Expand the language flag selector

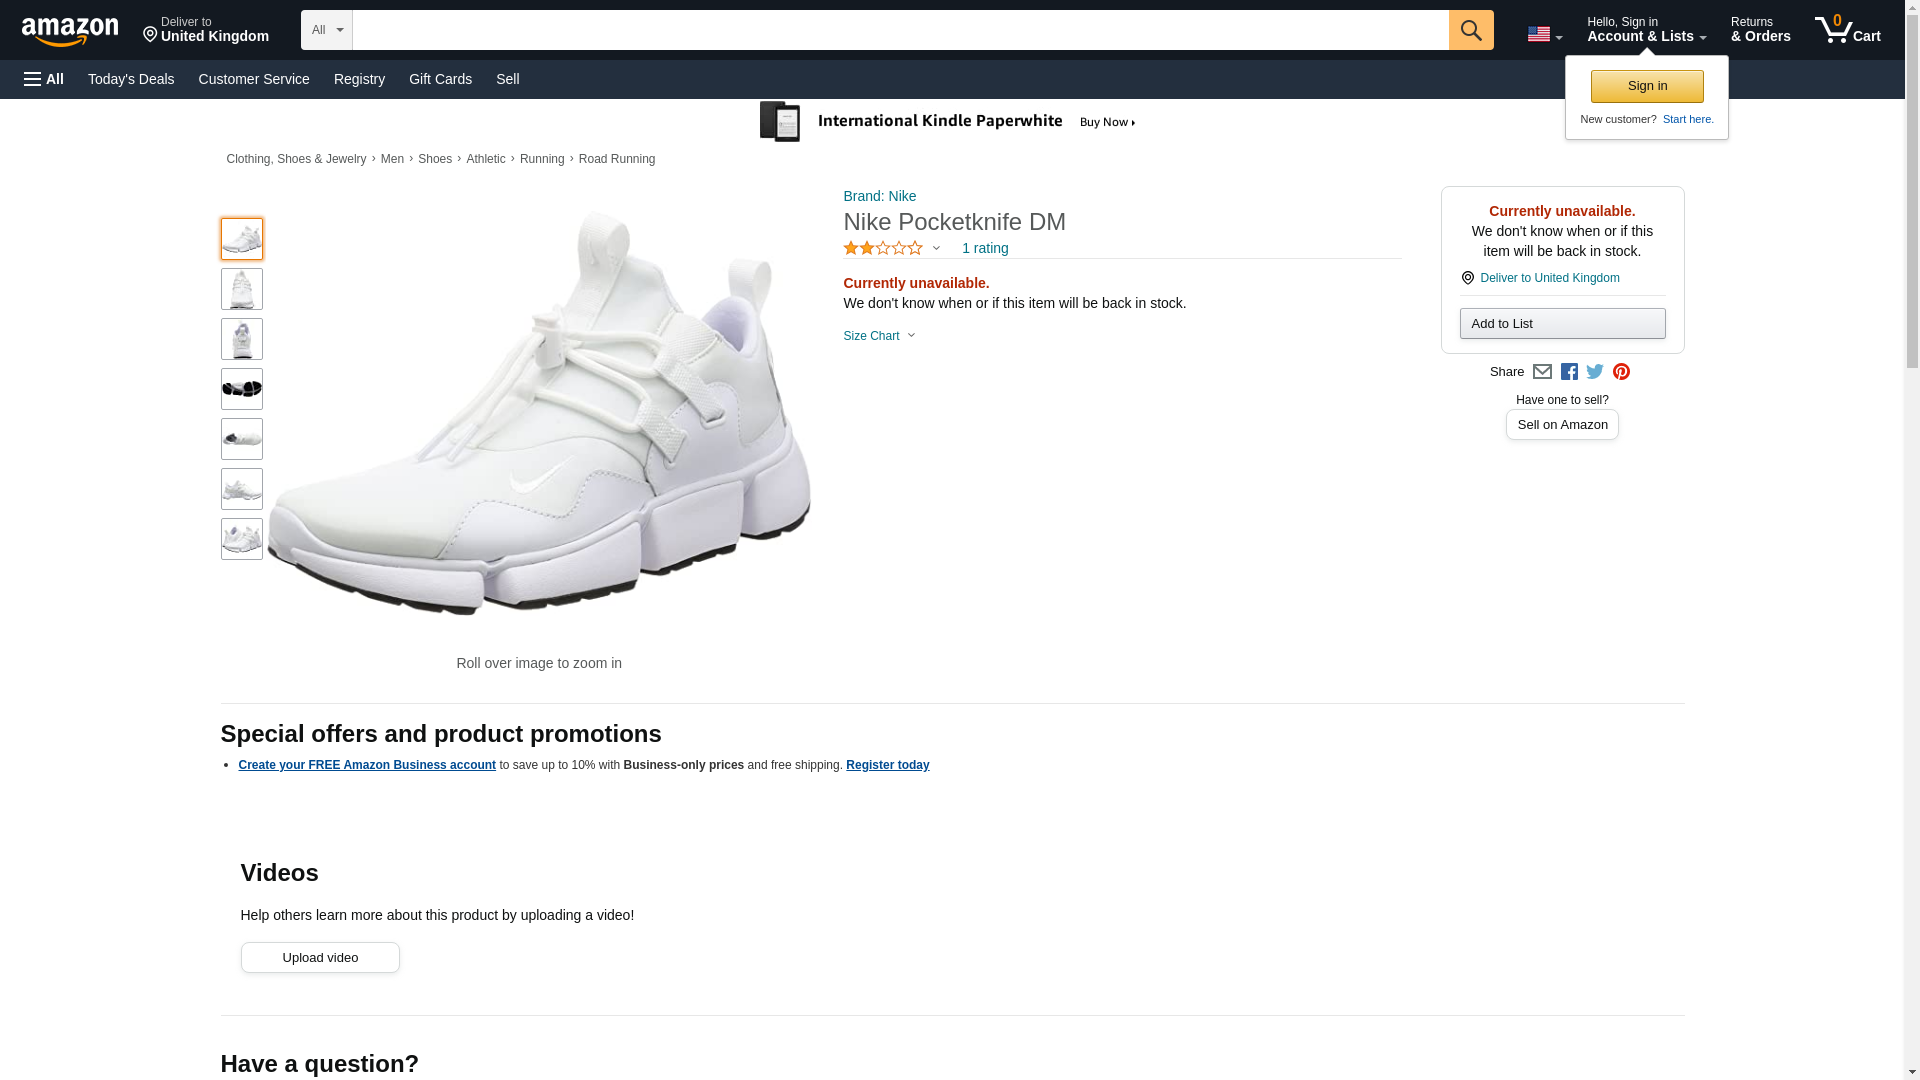coord(1544,35)
